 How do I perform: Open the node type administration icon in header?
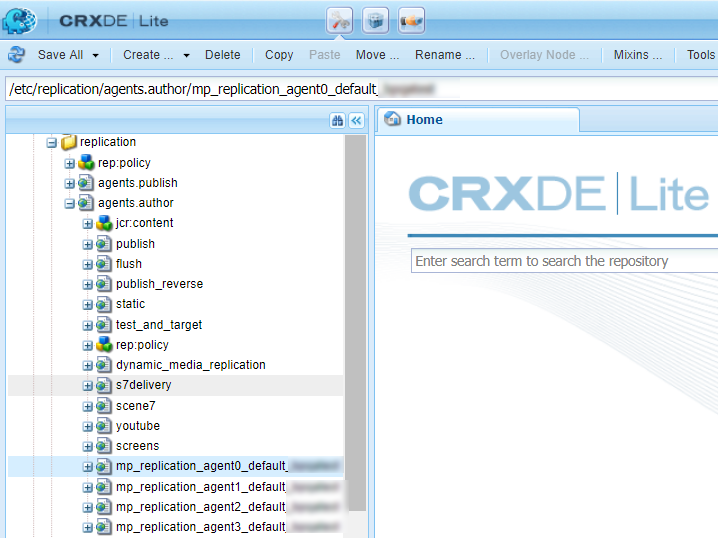[411, 20]
